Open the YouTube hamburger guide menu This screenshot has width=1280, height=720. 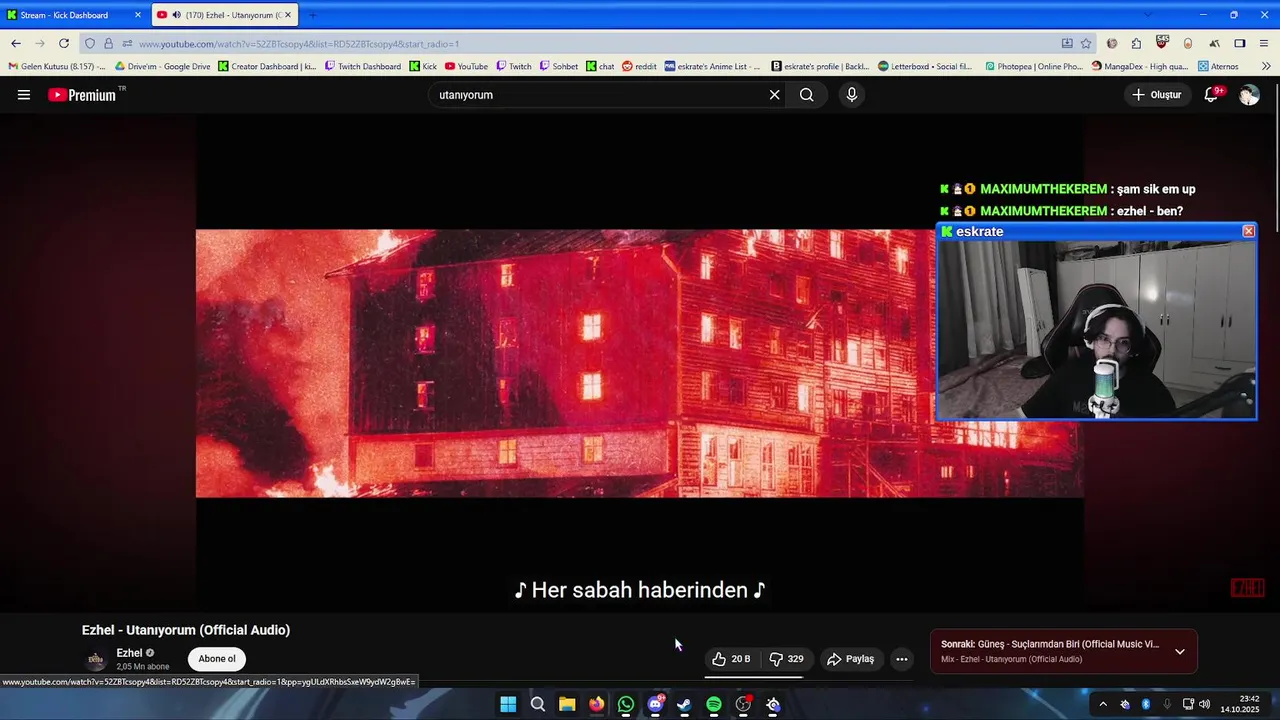[24, 95]
